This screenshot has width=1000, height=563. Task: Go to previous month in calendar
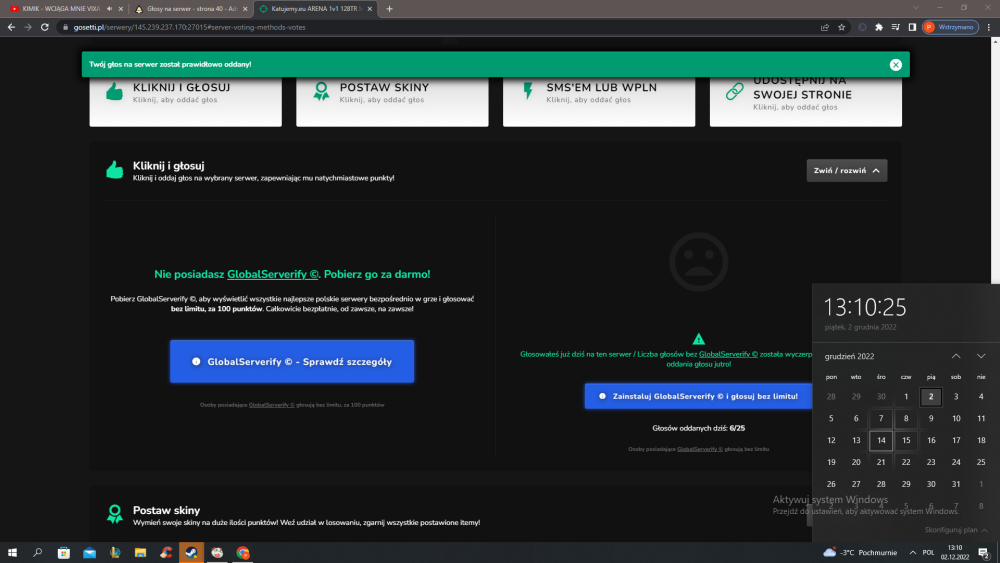956,356
